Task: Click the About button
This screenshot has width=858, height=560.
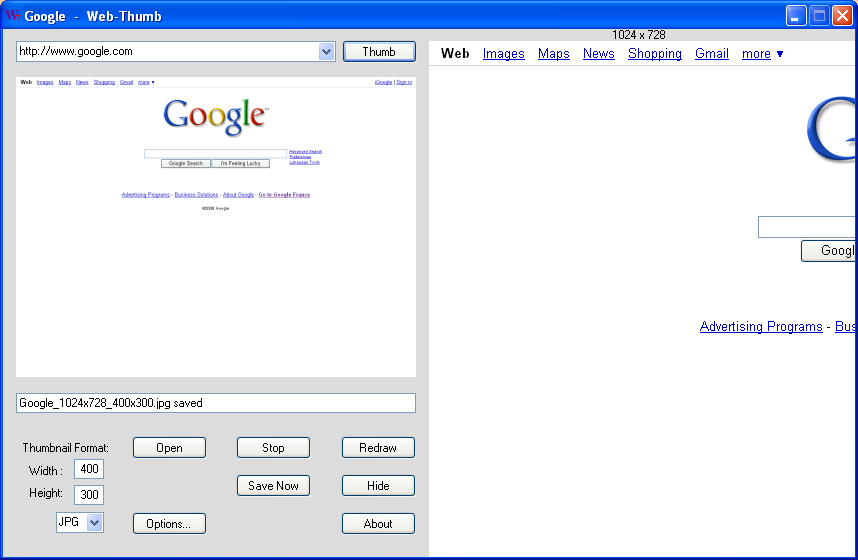Action: (378, 524)
